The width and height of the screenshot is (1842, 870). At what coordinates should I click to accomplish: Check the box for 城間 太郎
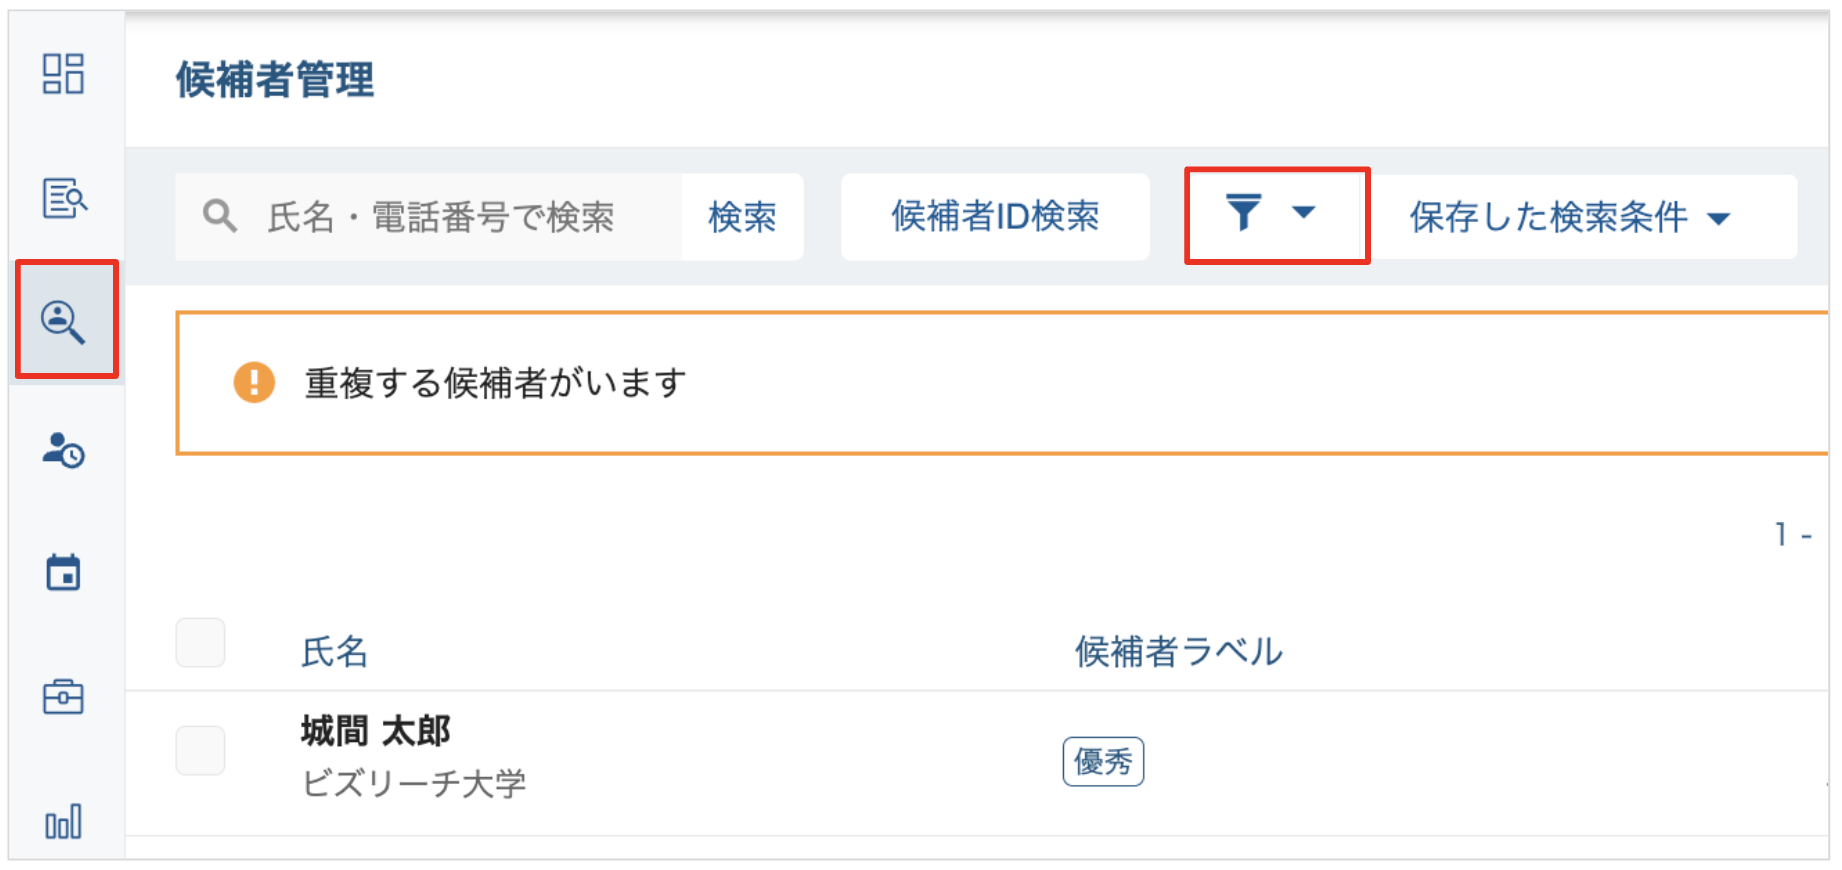(x=200, y=751)
